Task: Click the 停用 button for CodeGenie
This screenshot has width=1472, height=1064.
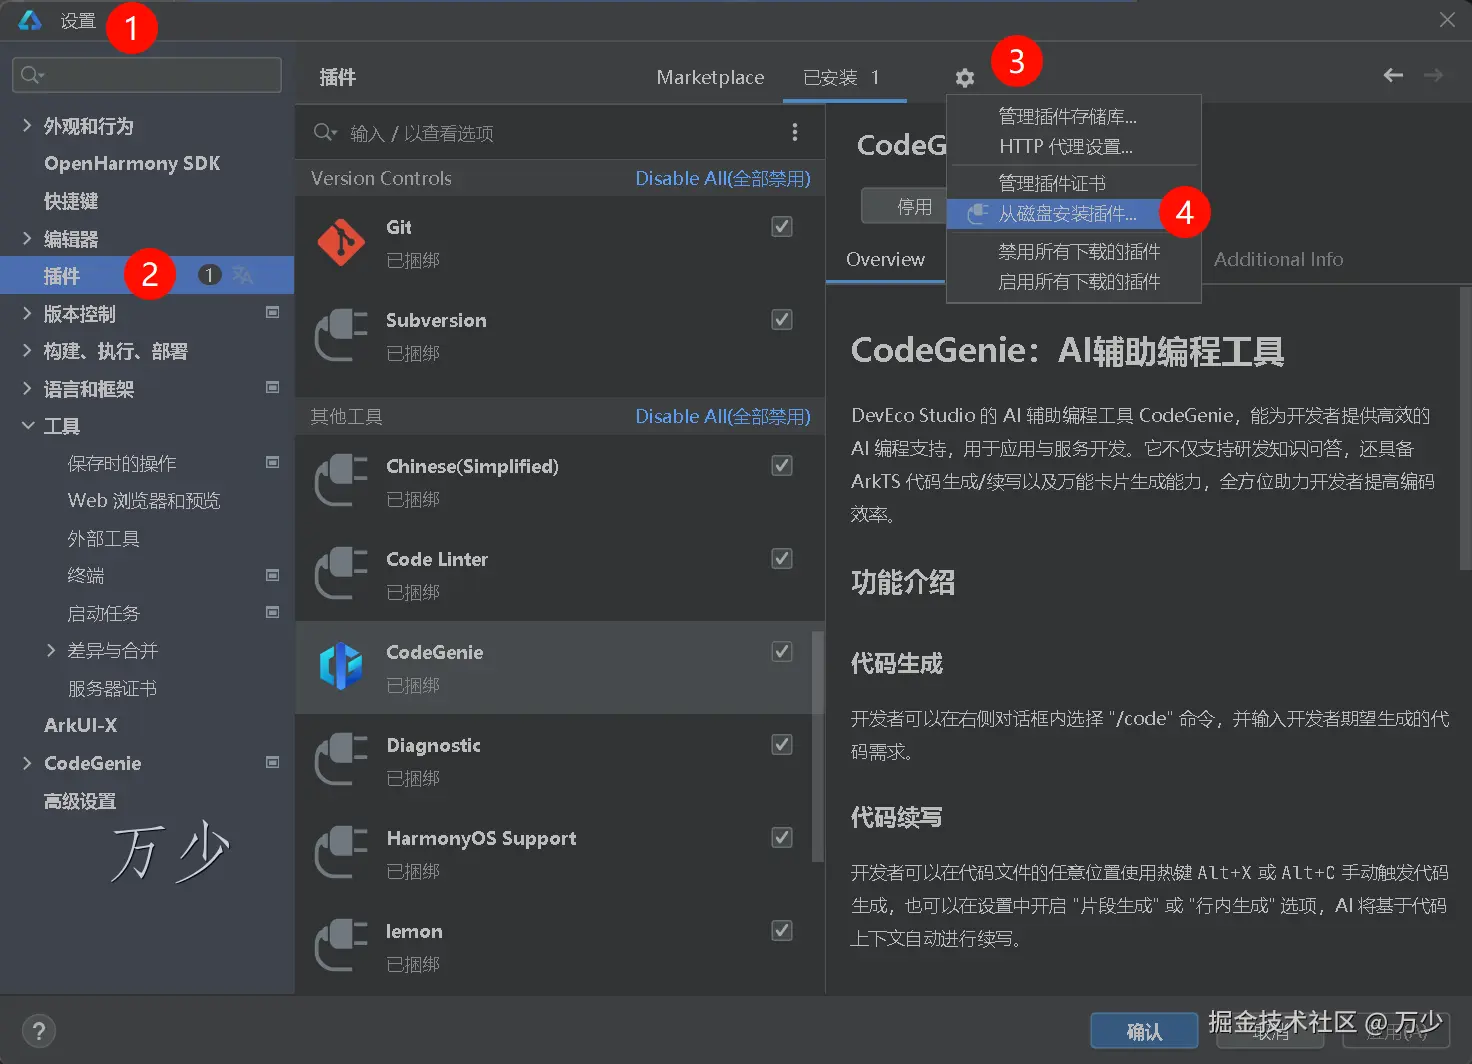Action: [x=904, y=206]
